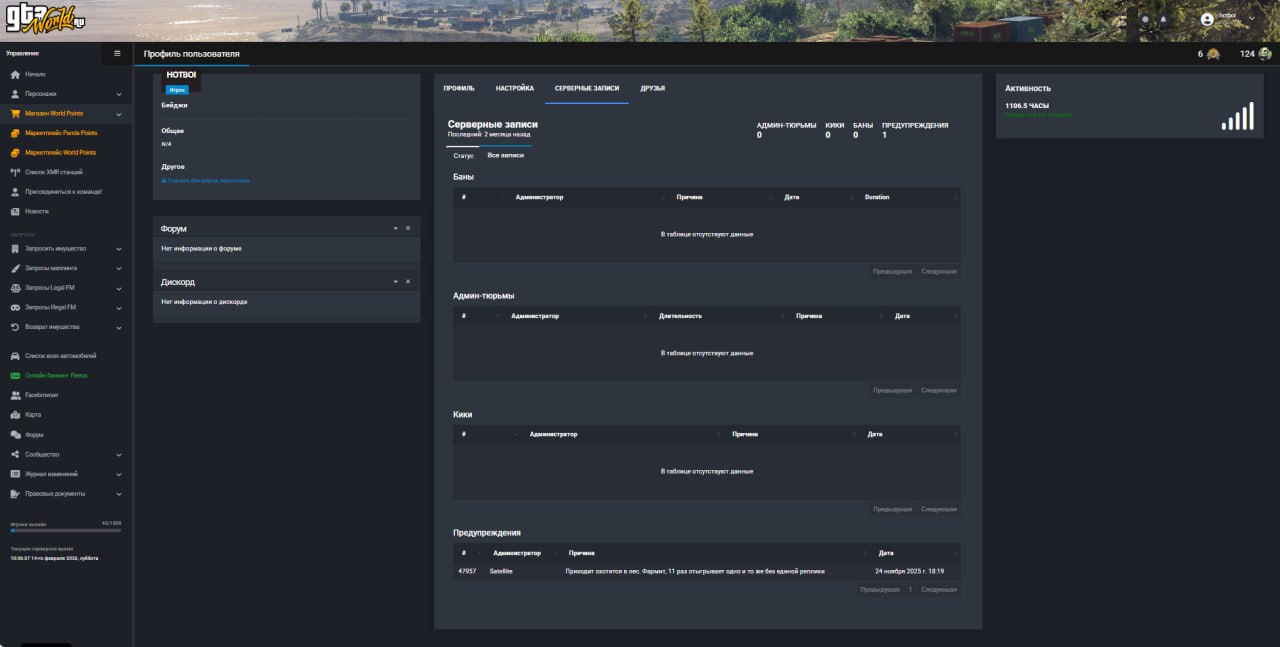
Task: Expand the Возврат имущества chevron
Action: [119, 327]
